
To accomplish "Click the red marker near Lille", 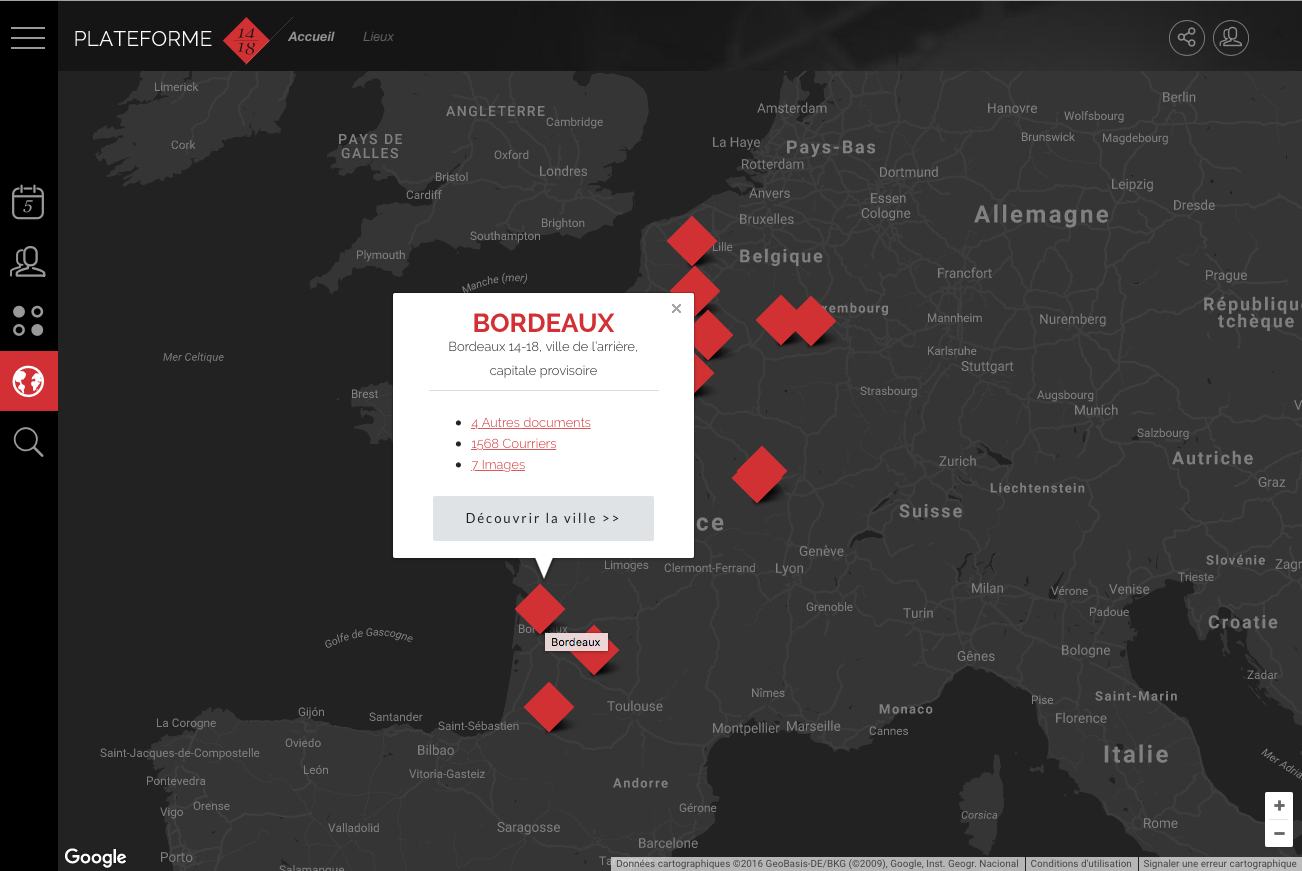I will pyautogui.click(x=691, y=240).
